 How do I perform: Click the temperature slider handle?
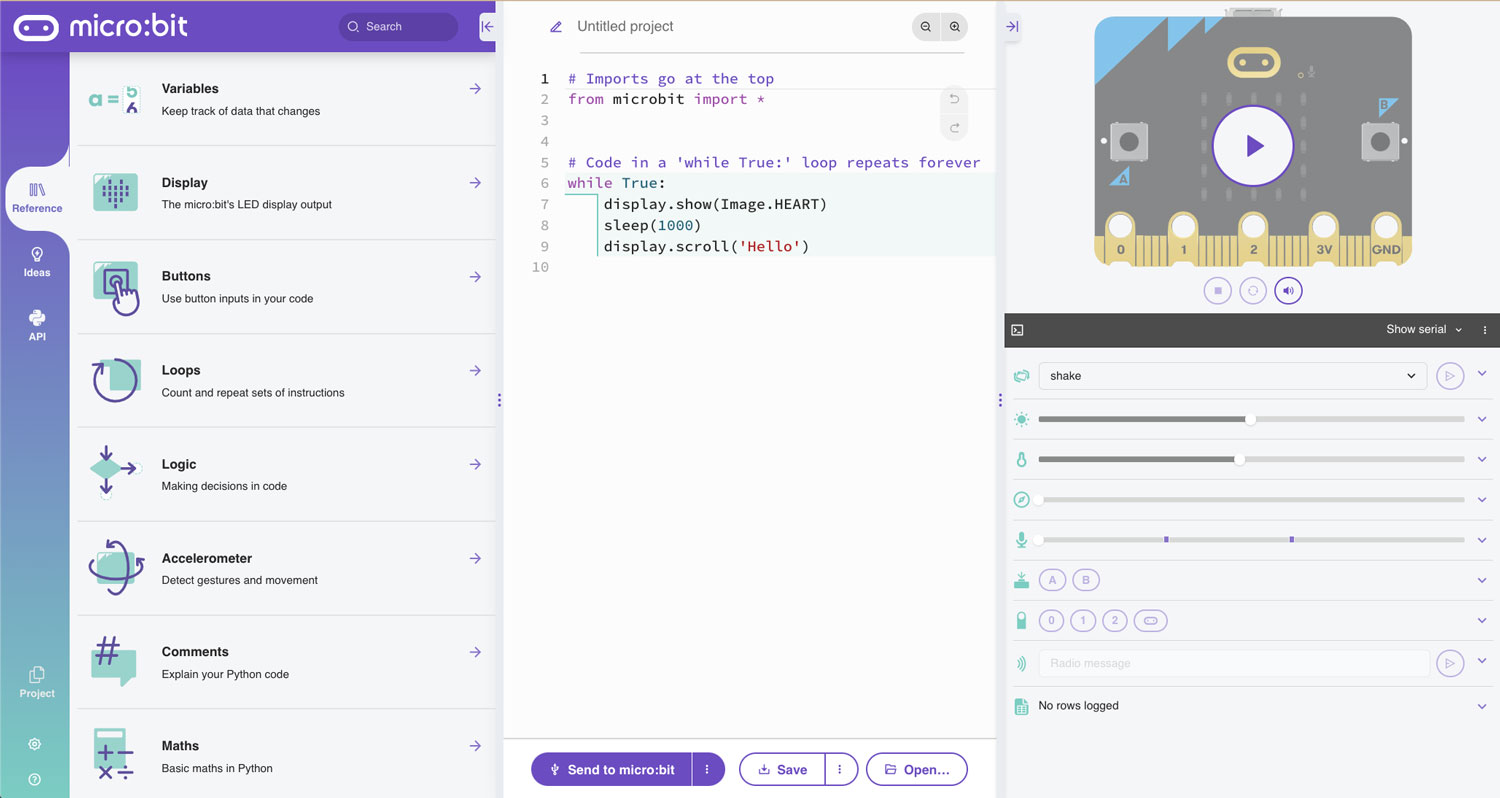coord(1240,460)
